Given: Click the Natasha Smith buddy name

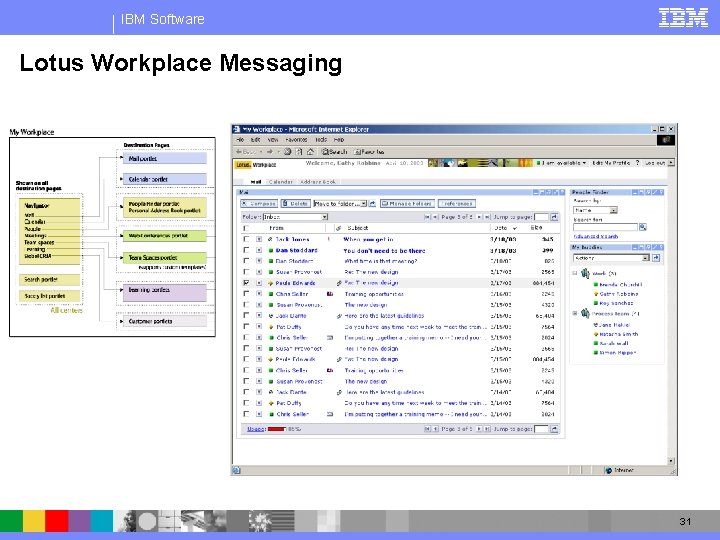Looking at the screenshot, I should point(619,334).
